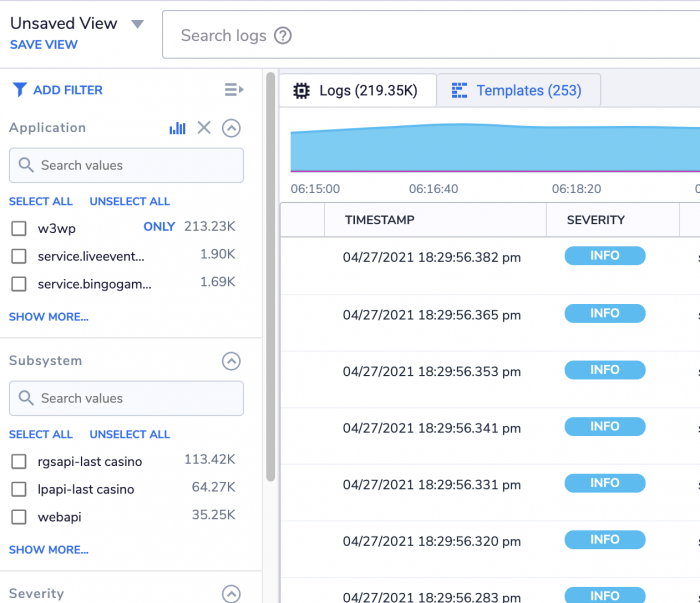Collapse the Subsystem filter section
The height and width of the screenshot is (603, 700).
(x=231, y=361)
